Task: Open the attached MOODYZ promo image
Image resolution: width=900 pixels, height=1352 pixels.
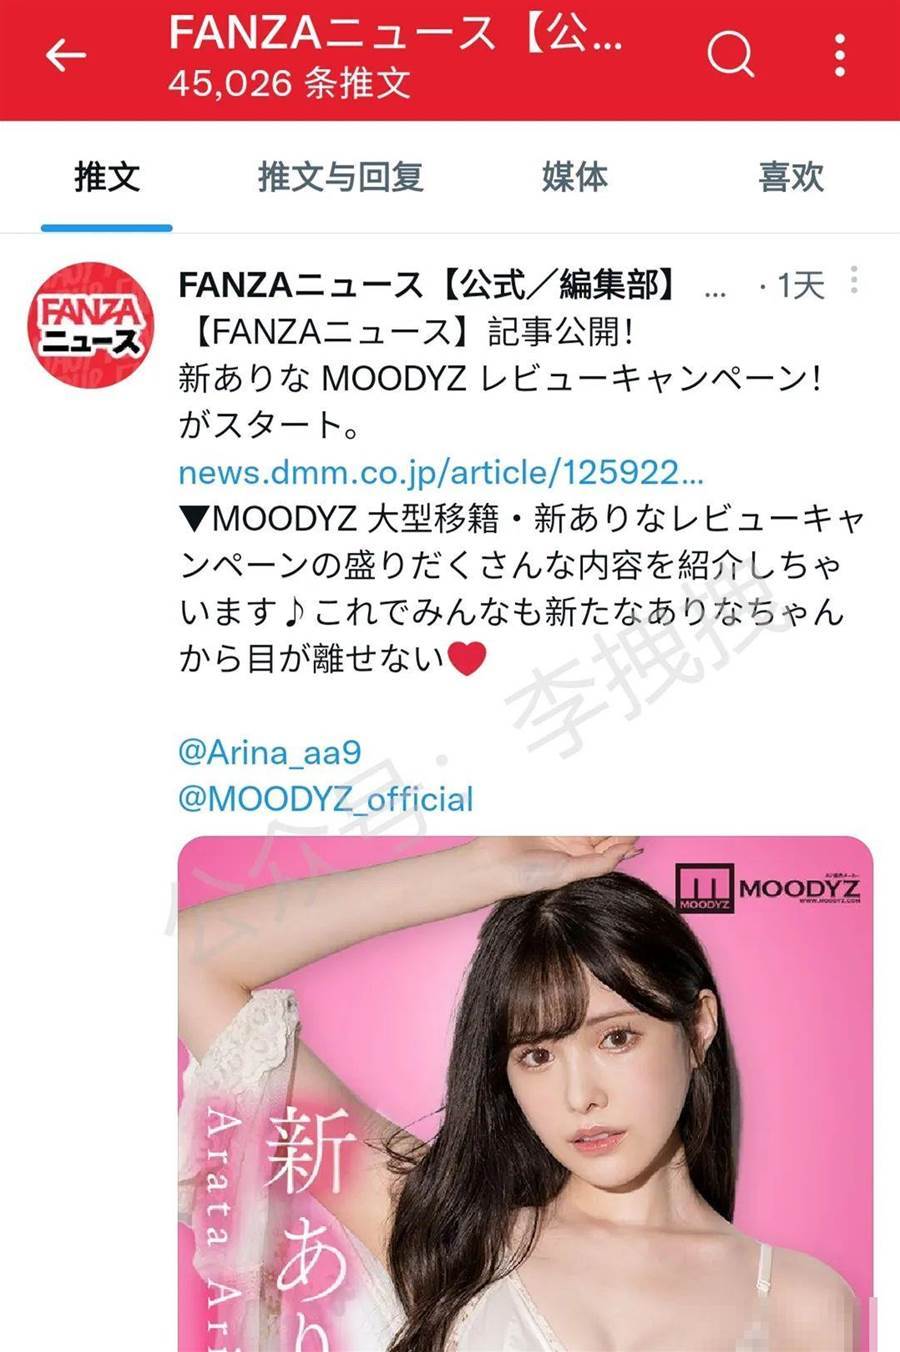Action: coord(526,1094)
